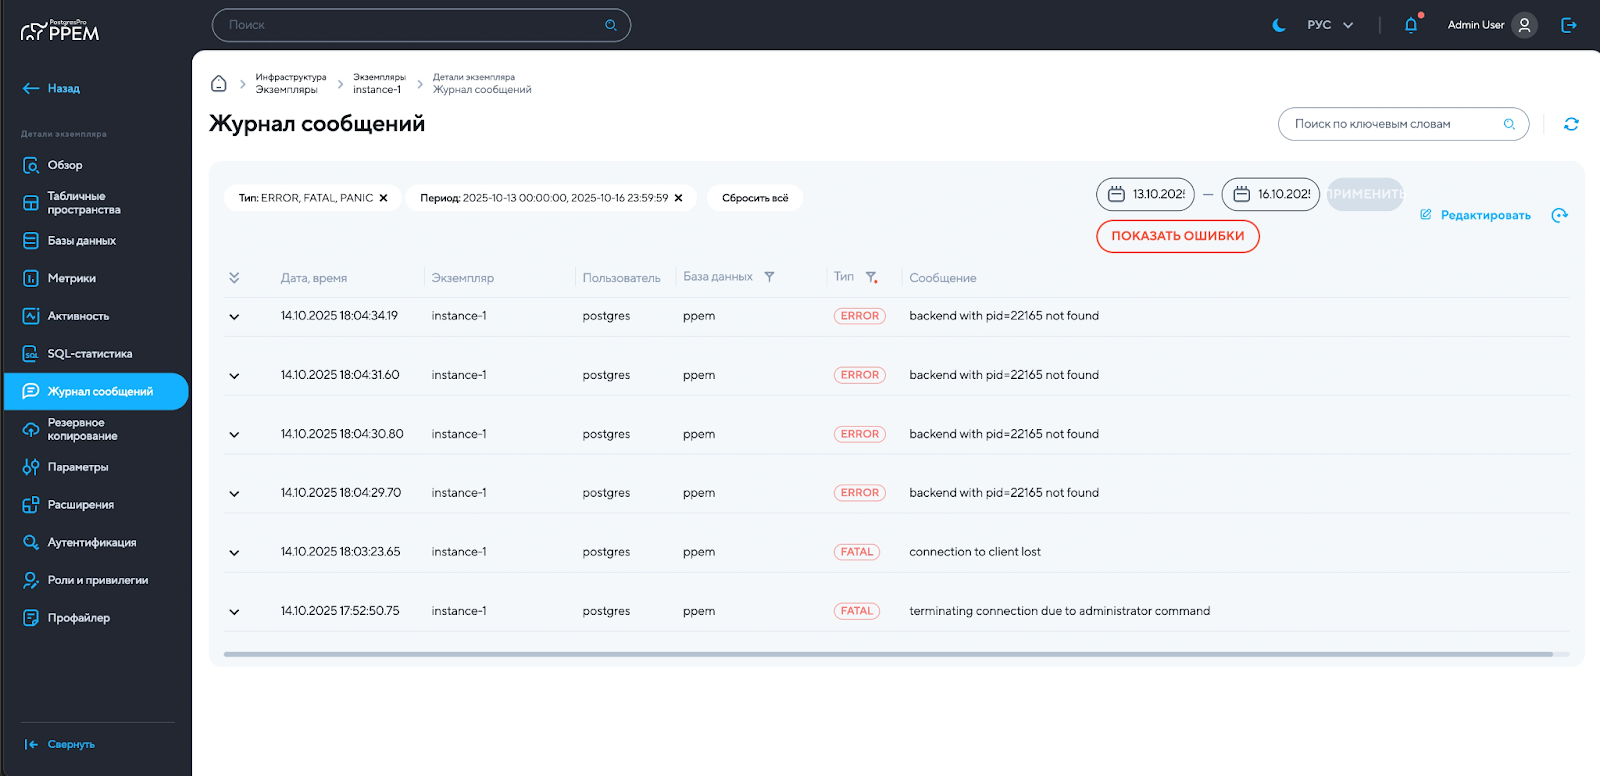Click 'connection to client lost' message
This screenshot has height=776, width=1600.
(975, 552)
